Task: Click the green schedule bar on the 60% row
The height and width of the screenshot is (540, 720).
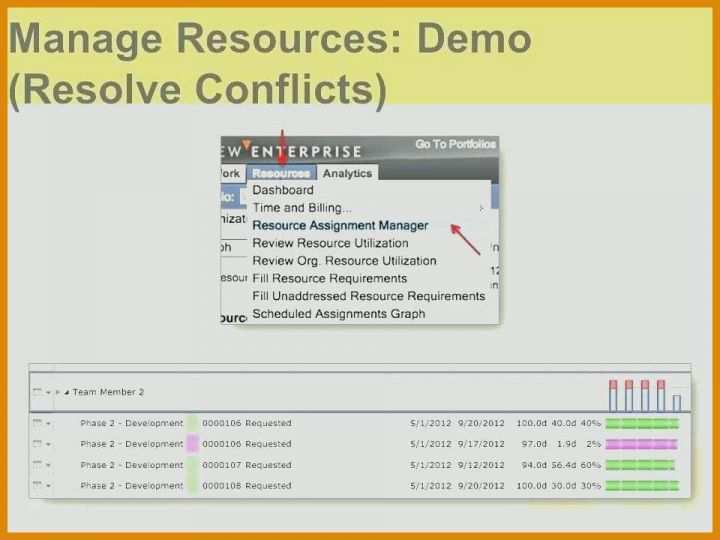Action: point(640,465)
